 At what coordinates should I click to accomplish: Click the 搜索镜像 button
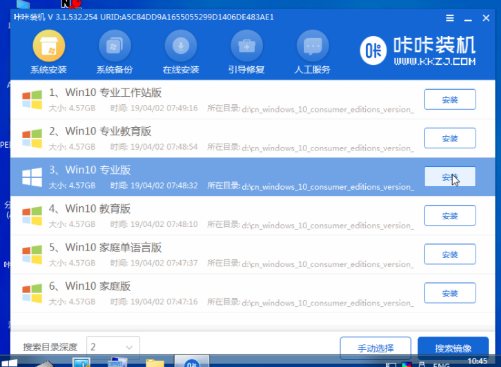(453, 348)
